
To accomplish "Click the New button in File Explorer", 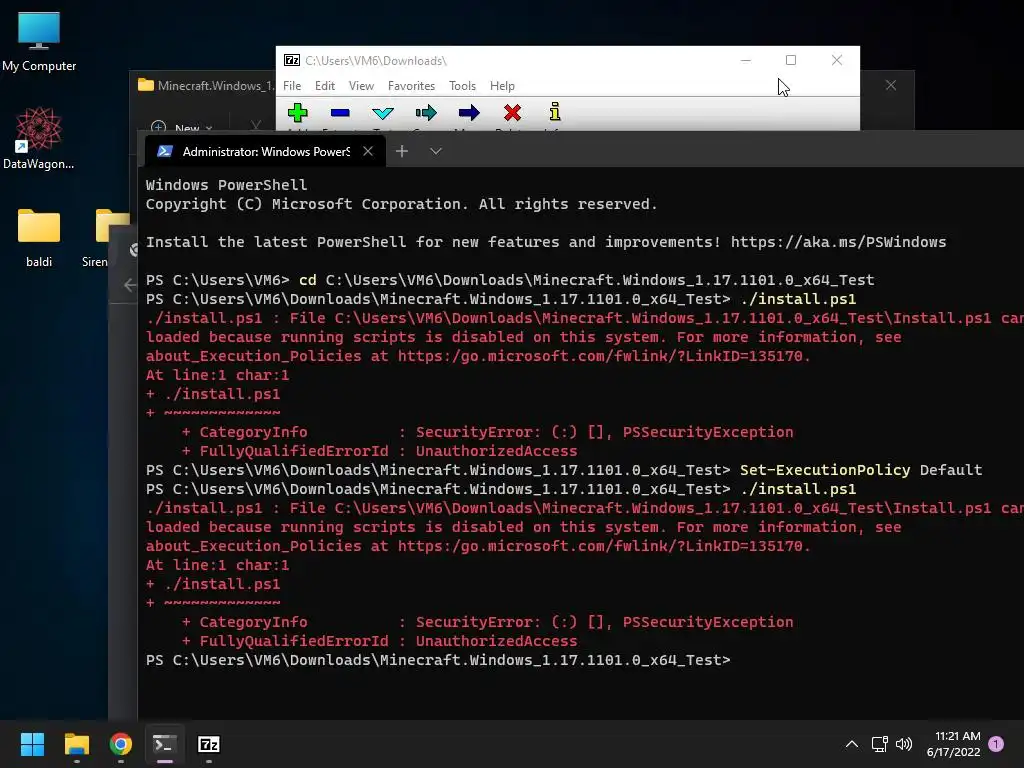I will point(181,127).
